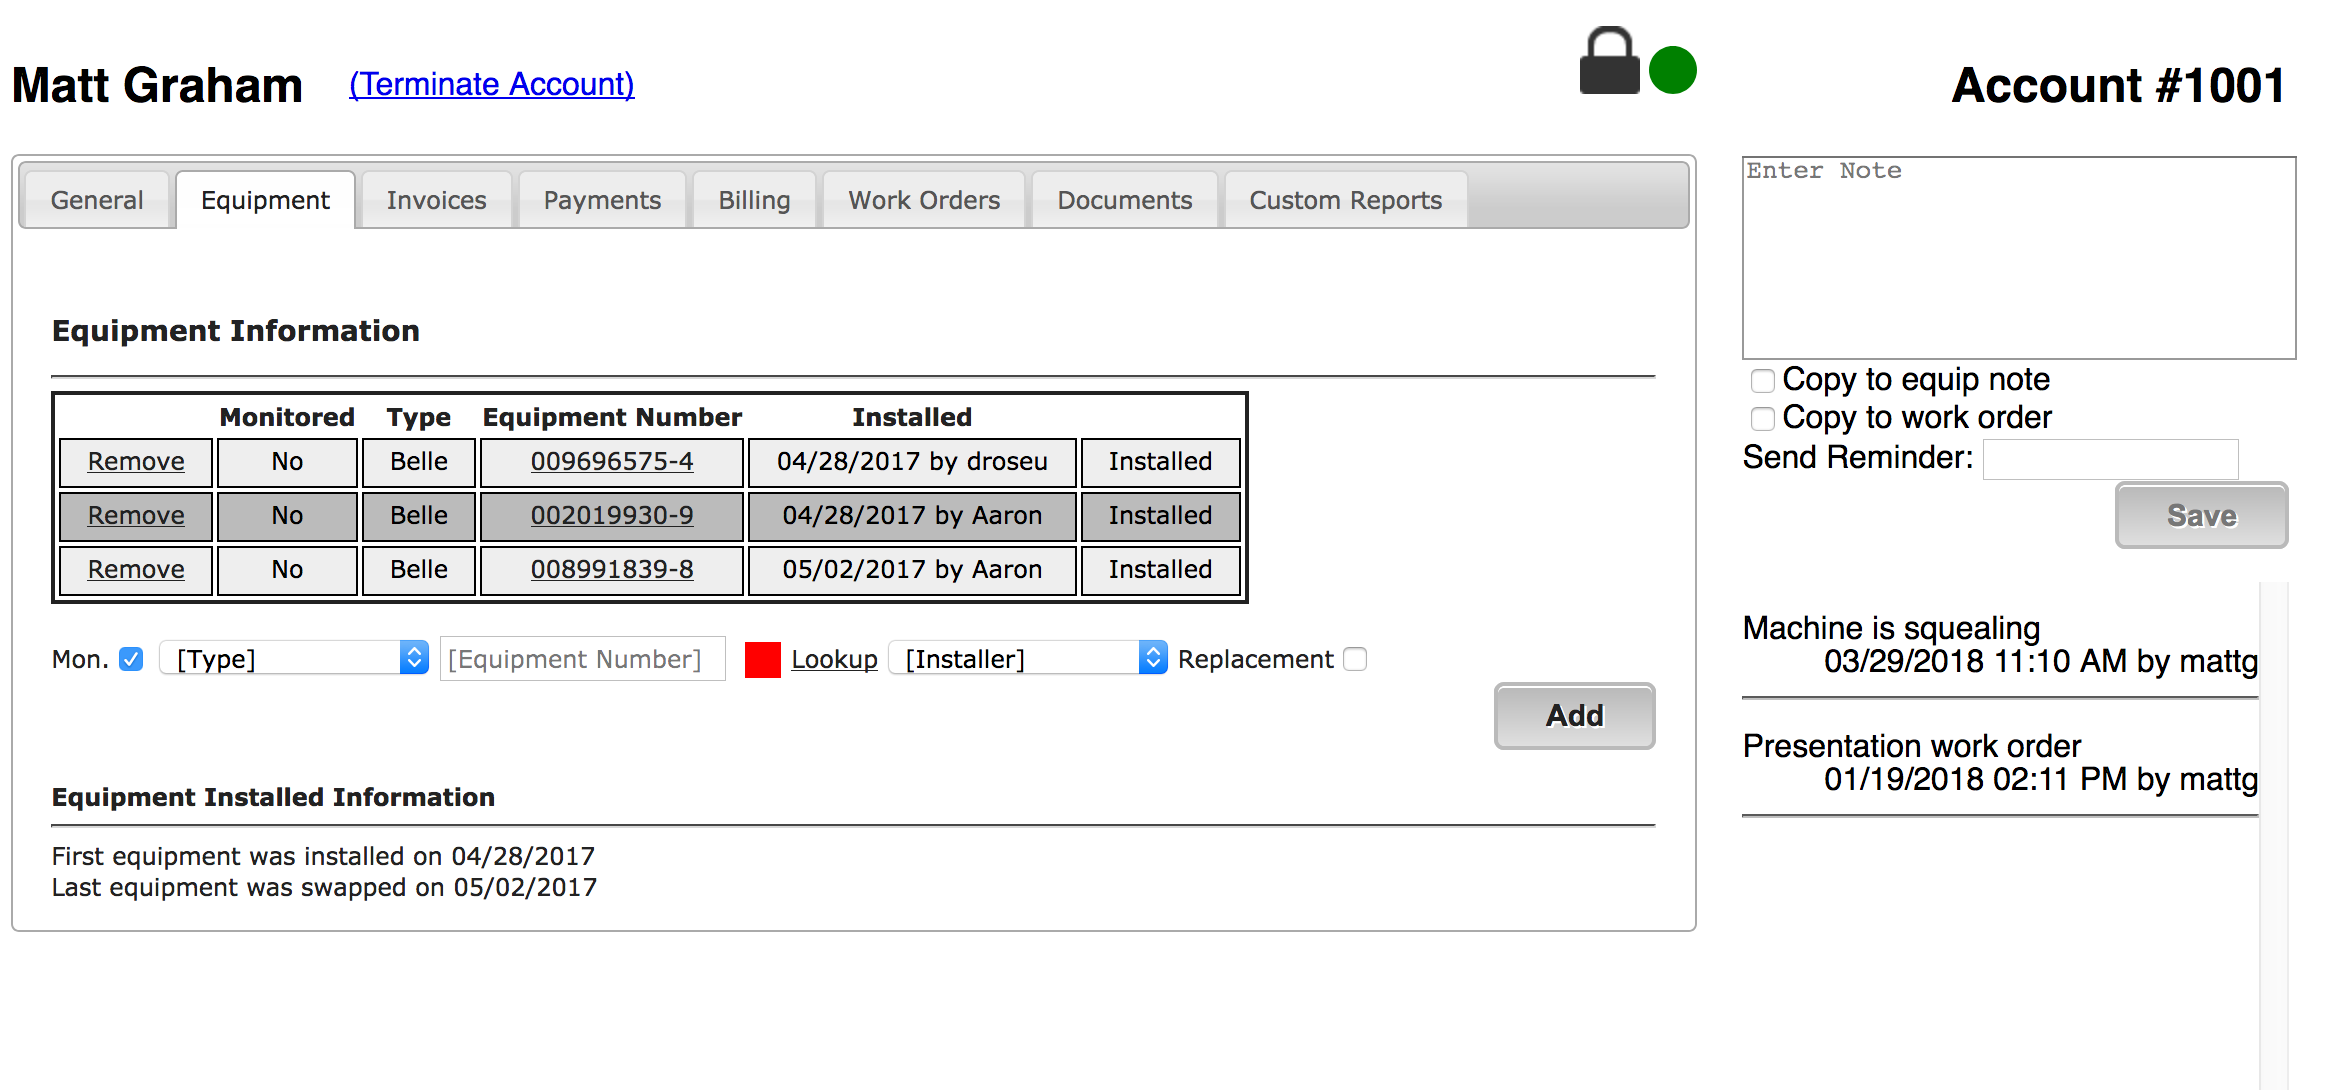Click the Terminate Account link

(491, 84)
